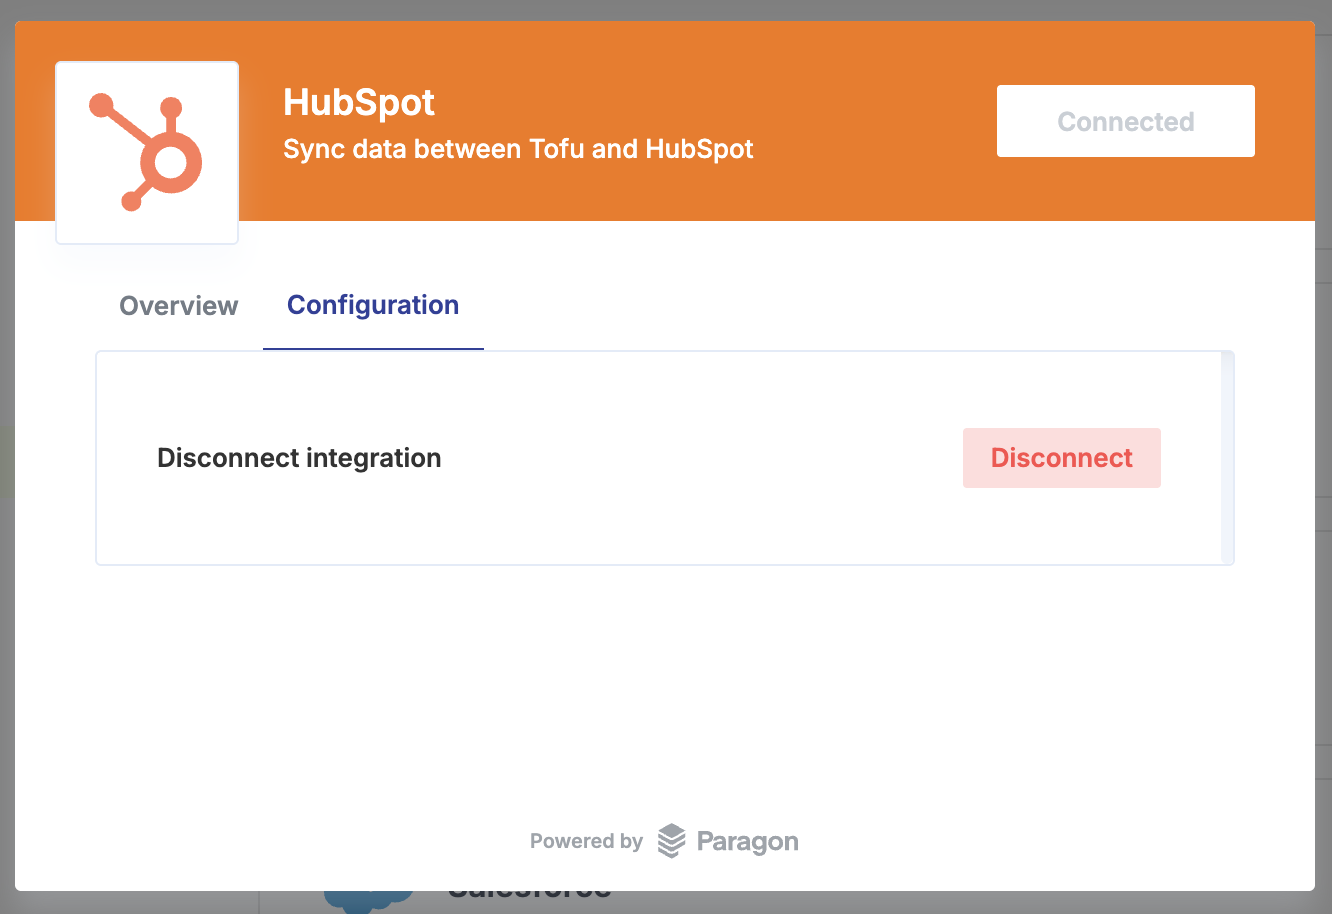The height and width of the screenshot is (914, 1332).
Task: Click the scrollbar in the configuration panel
Action: point(1227,458)
